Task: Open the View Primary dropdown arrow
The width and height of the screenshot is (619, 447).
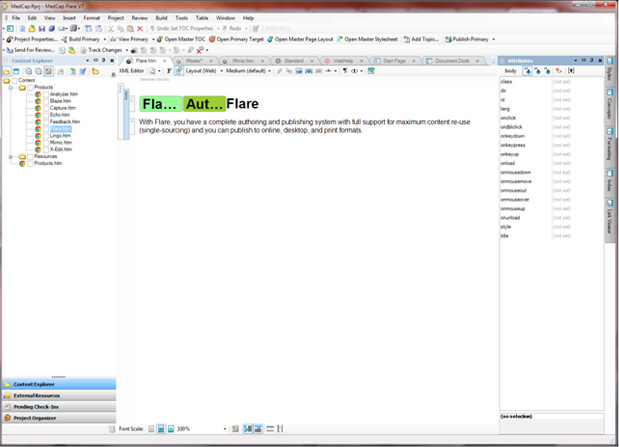Action: [153, 39]
